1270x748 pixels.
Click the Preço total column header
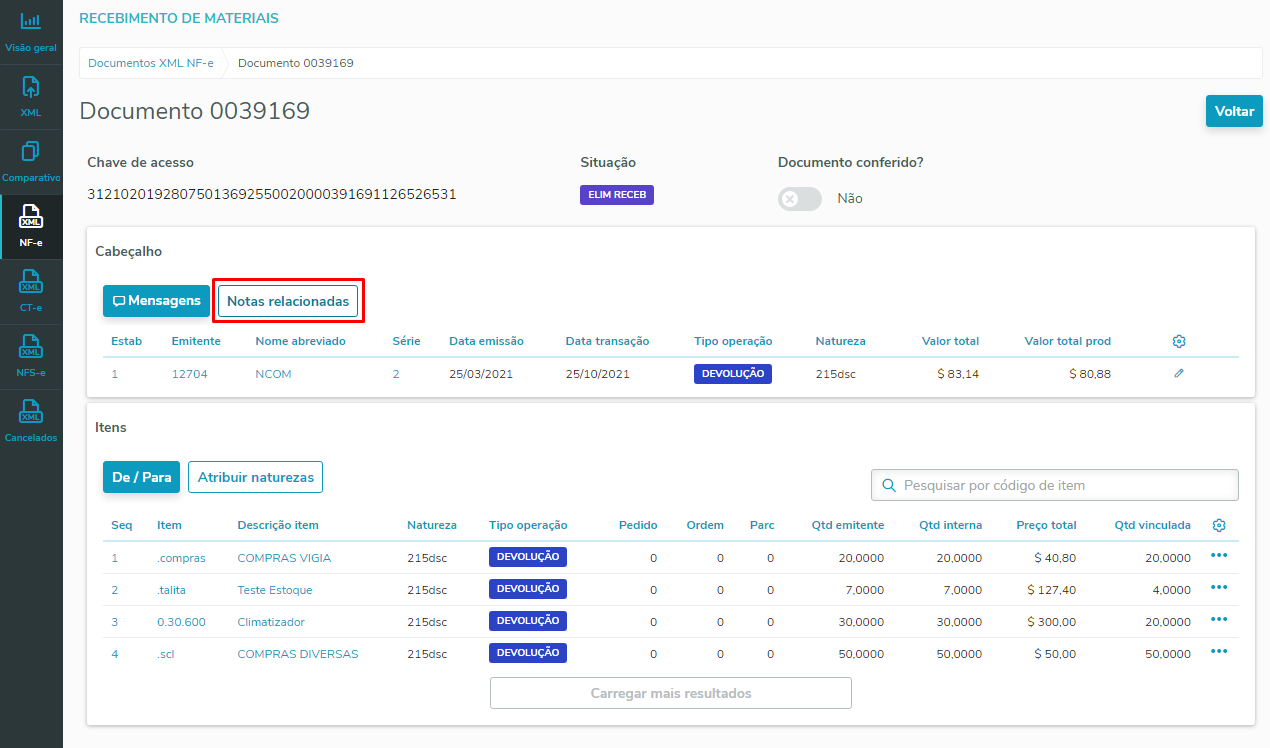1046,525
